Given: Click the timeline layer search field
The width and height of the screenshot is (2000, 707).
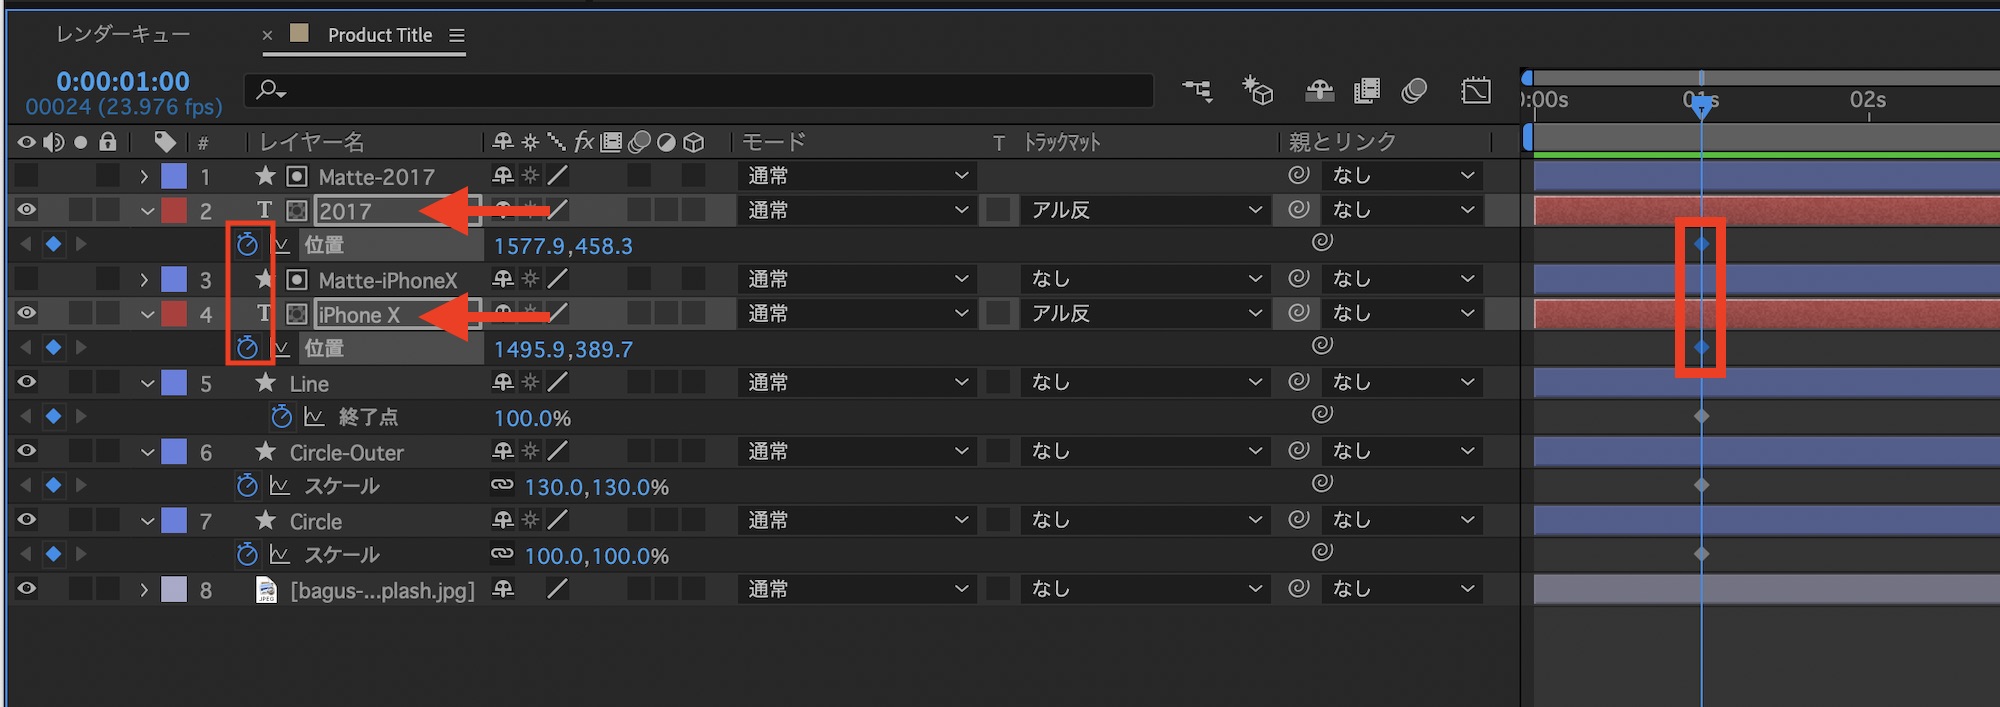Looking at the screenshot, I should pyautogui.click(x=700, y=91).
